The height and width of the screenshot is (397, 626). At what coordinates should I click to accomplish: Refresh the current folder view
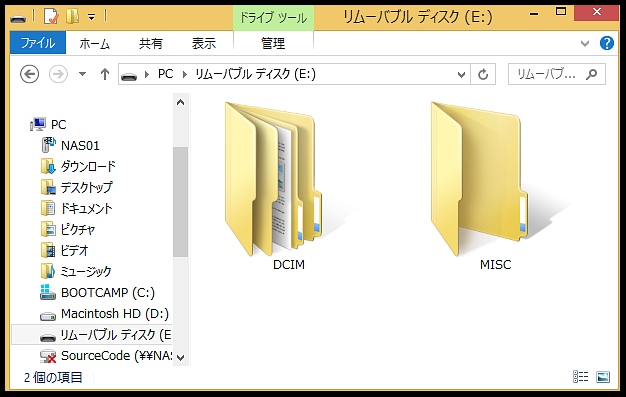pos(483,74)
